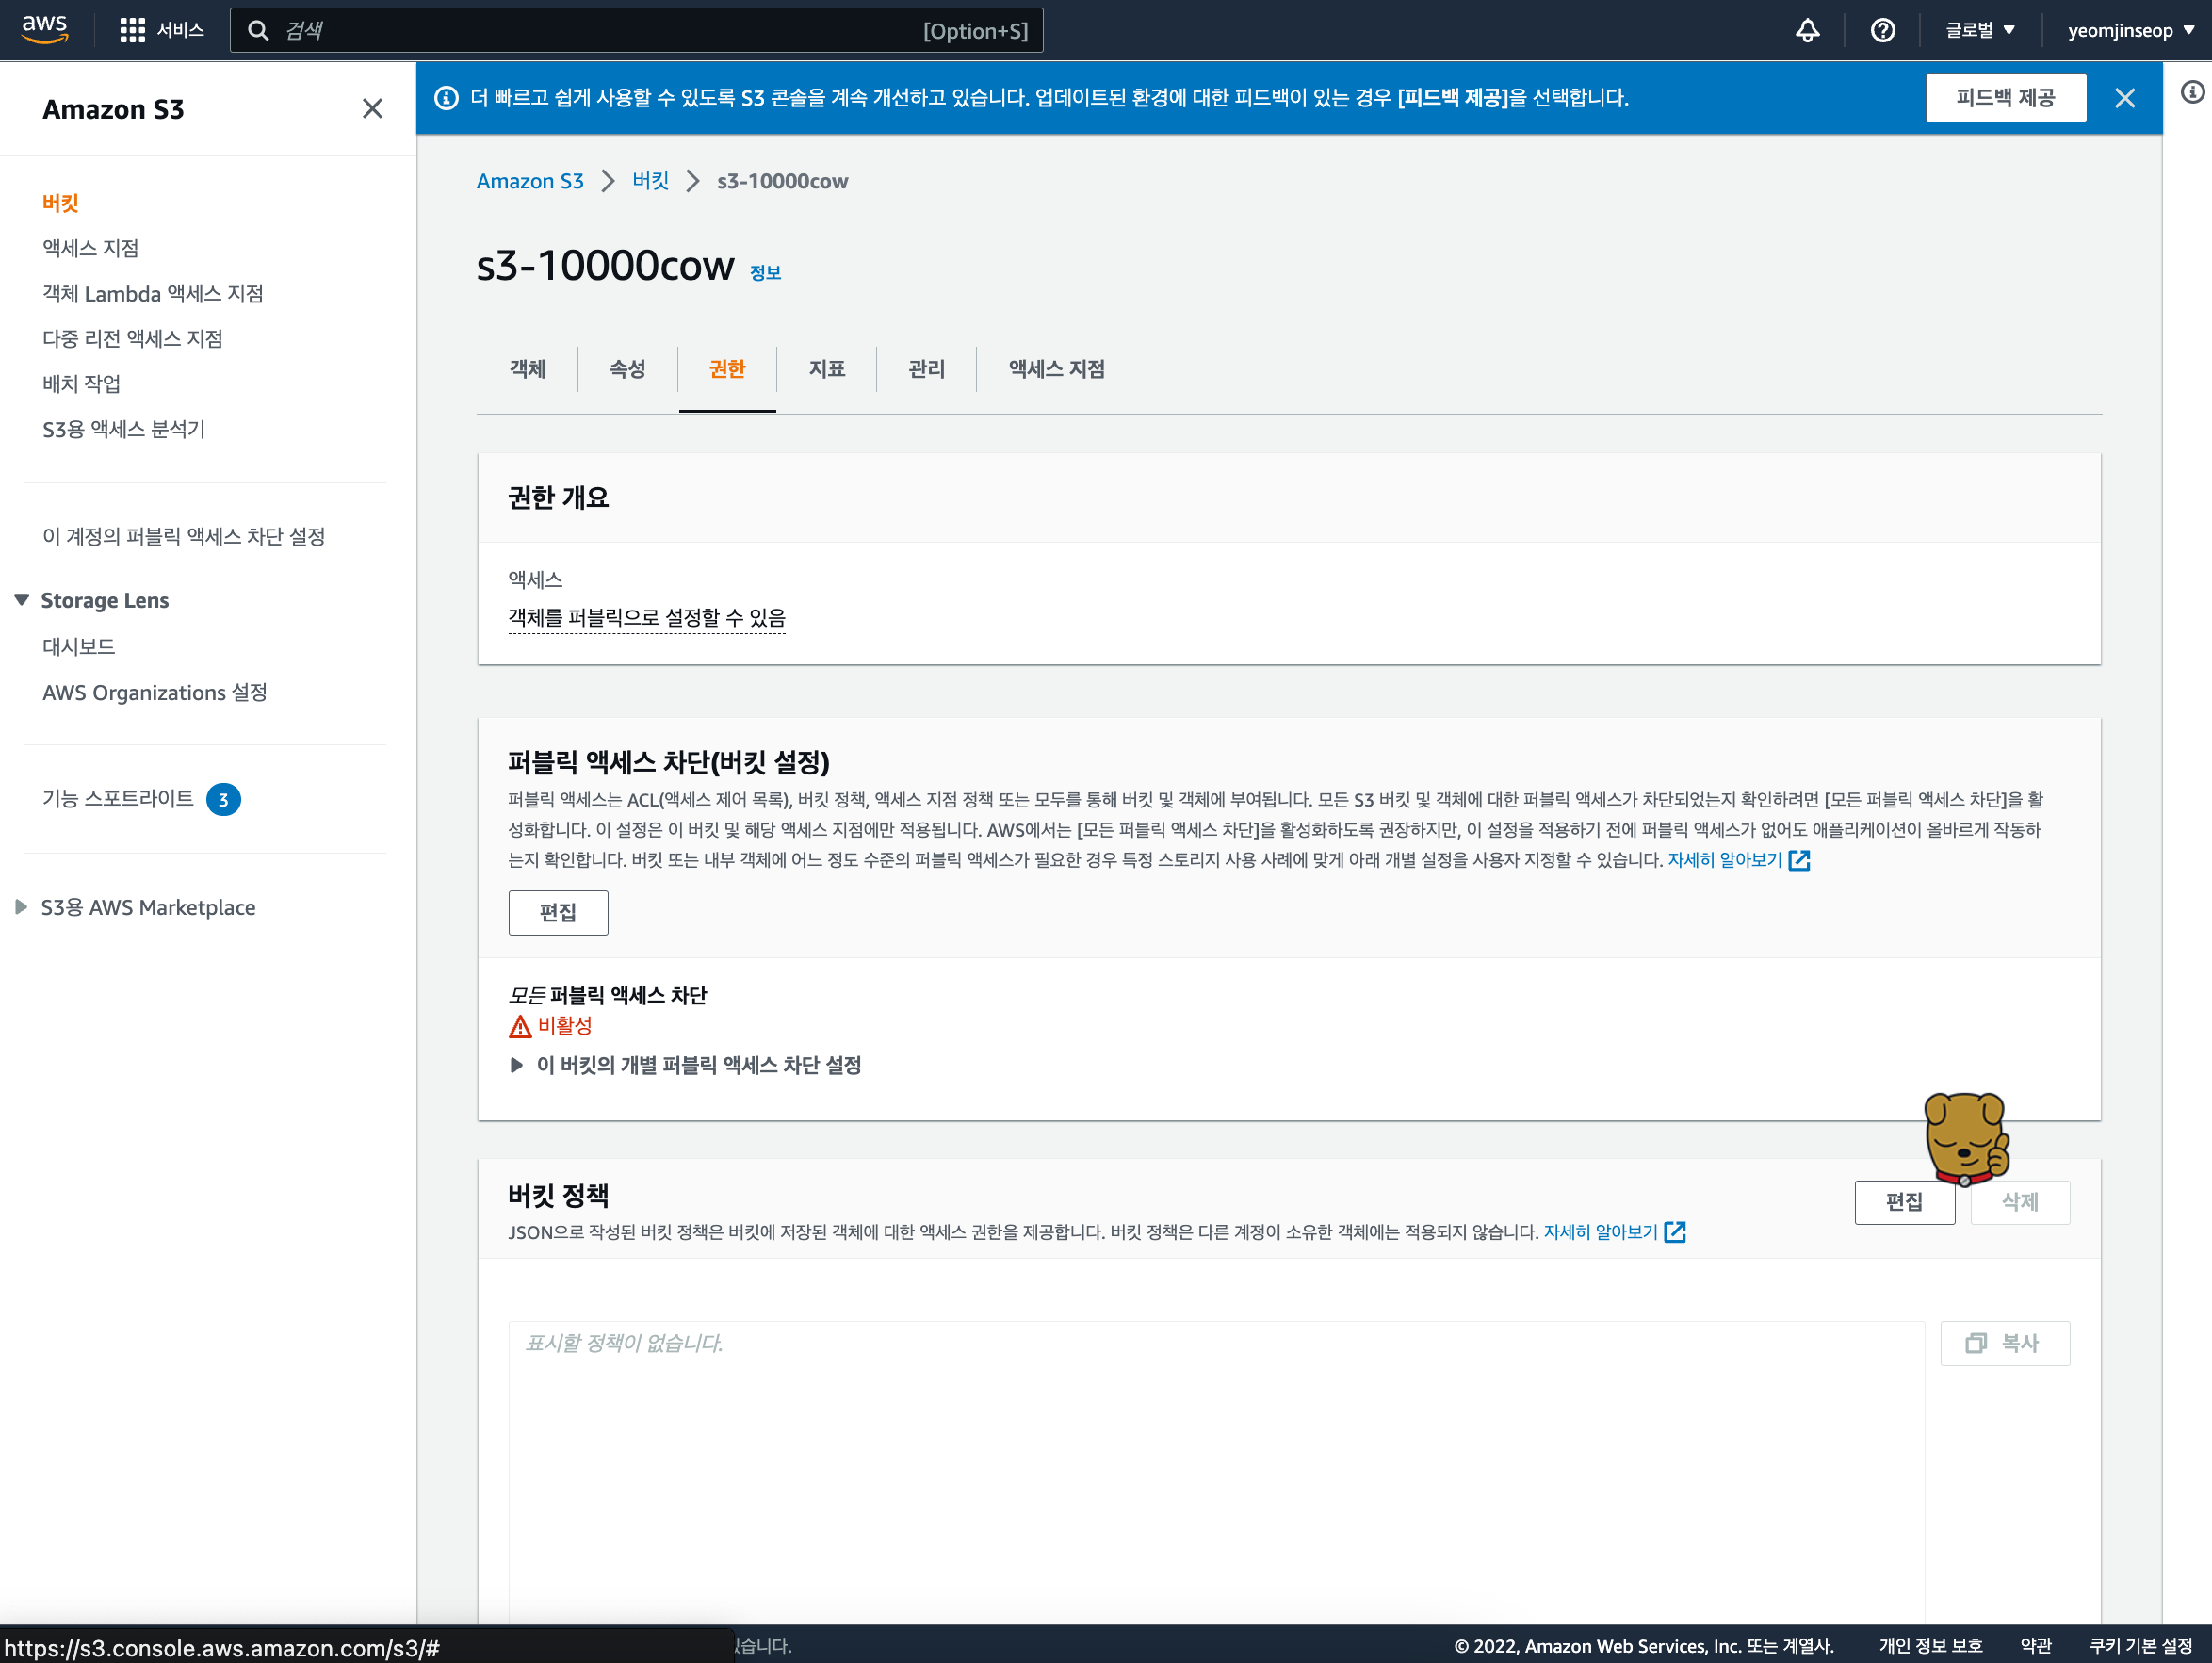The height and width of the screenshot is (1663, 2212).
Task: Switch to the 속성 tab
Action: (627, 369)
